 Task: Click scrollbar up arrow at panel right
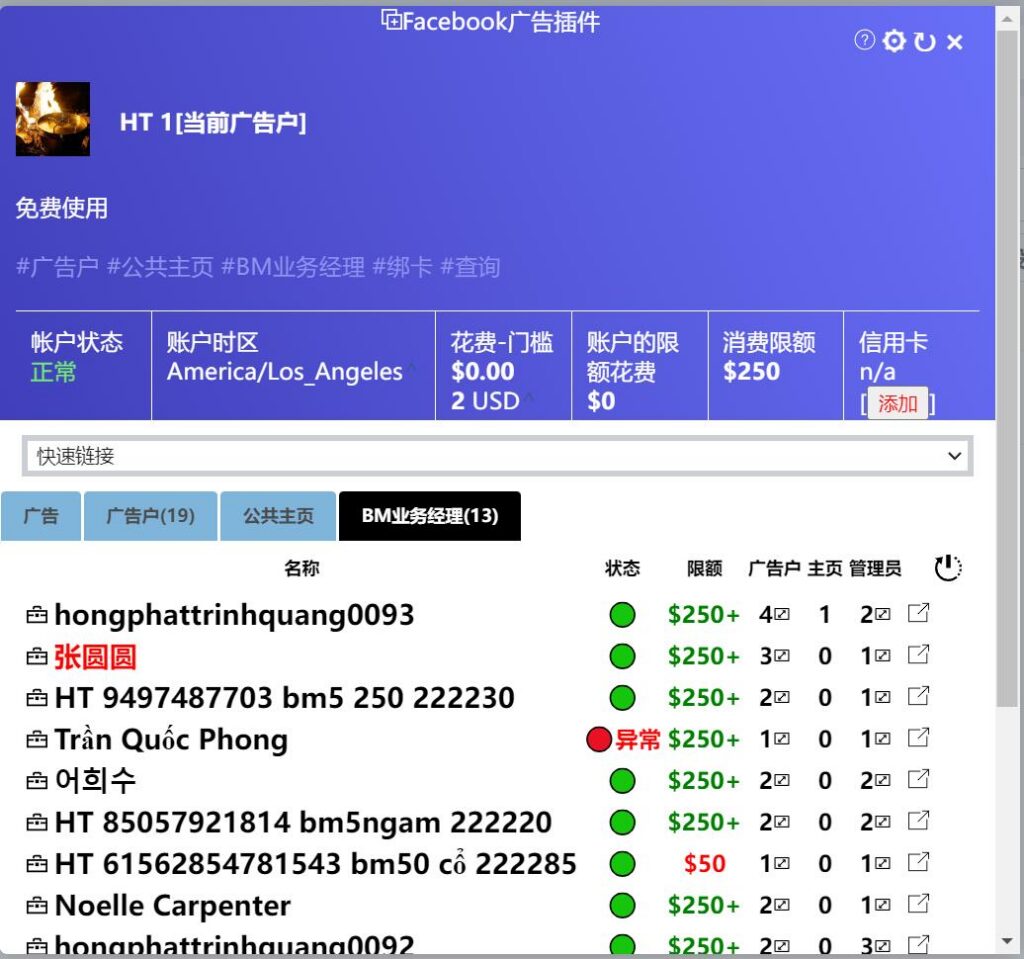(1006, 19)
